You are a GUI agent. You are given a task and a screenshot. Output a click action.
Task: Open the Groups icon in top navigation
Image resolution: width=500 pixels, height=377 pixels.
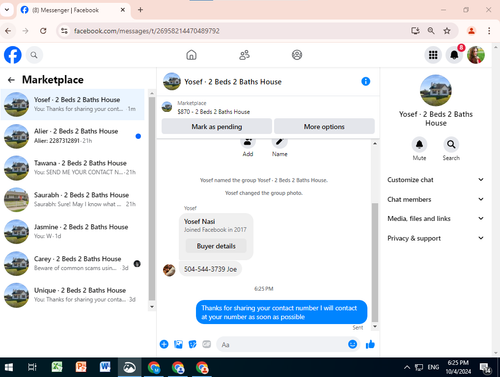tap(297, 55)
